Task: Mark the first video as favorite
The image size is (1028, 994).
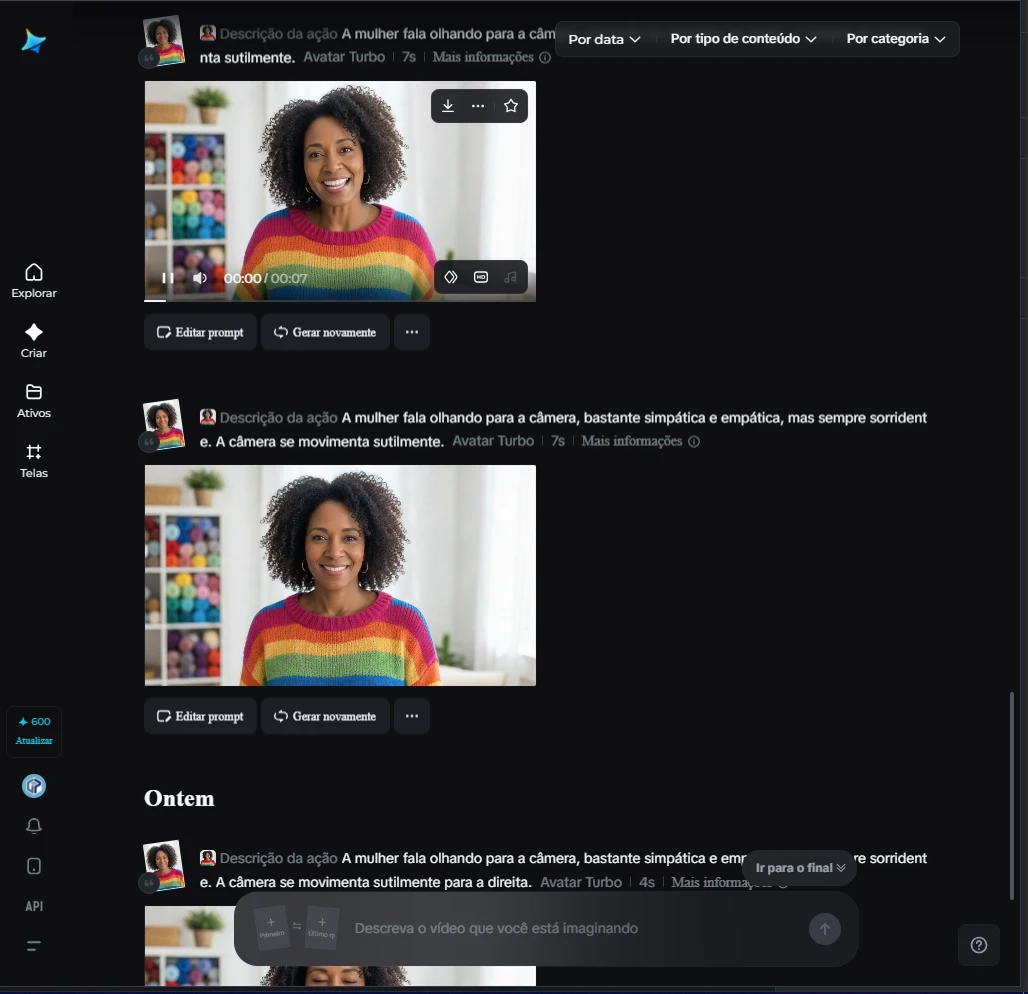Action: [511, 106]
